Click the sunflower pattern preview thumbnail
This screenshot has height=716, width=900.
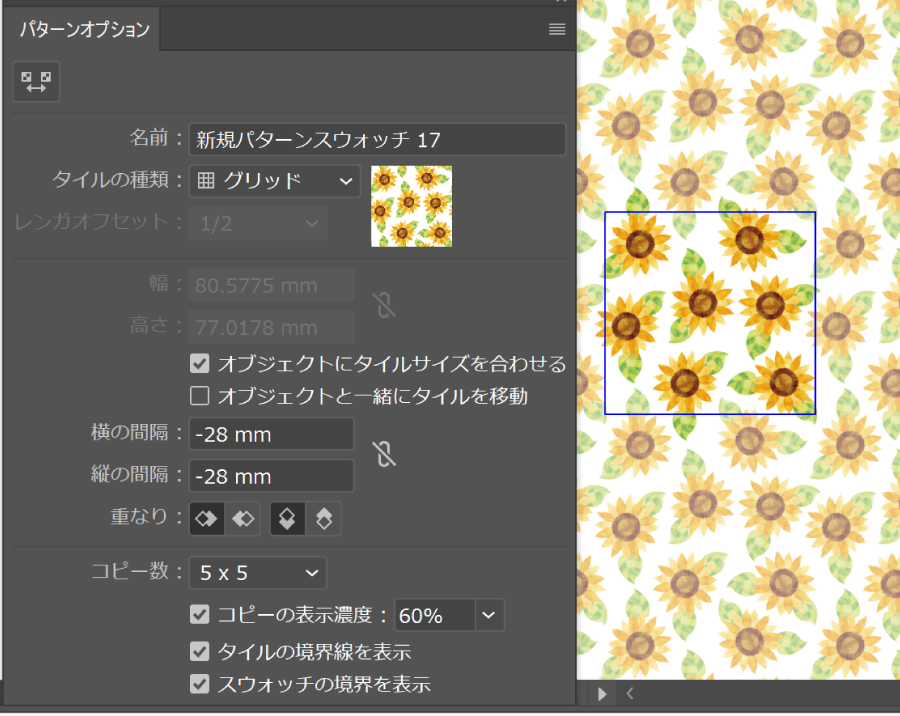pos(411,206)
